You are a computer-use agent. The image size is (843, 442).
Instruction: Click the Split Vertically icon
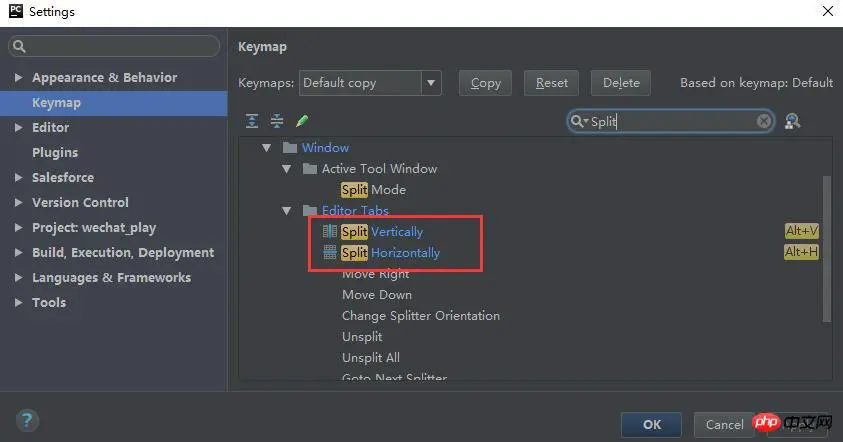pos(330,232)
